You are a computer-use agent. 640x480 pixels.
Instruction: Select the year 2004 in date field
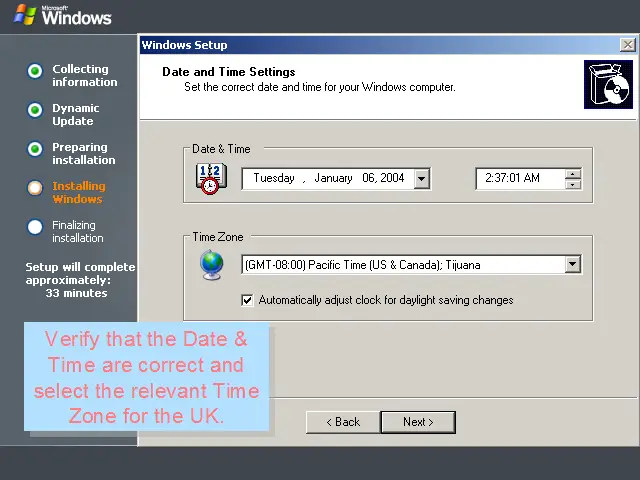(392, 178)
